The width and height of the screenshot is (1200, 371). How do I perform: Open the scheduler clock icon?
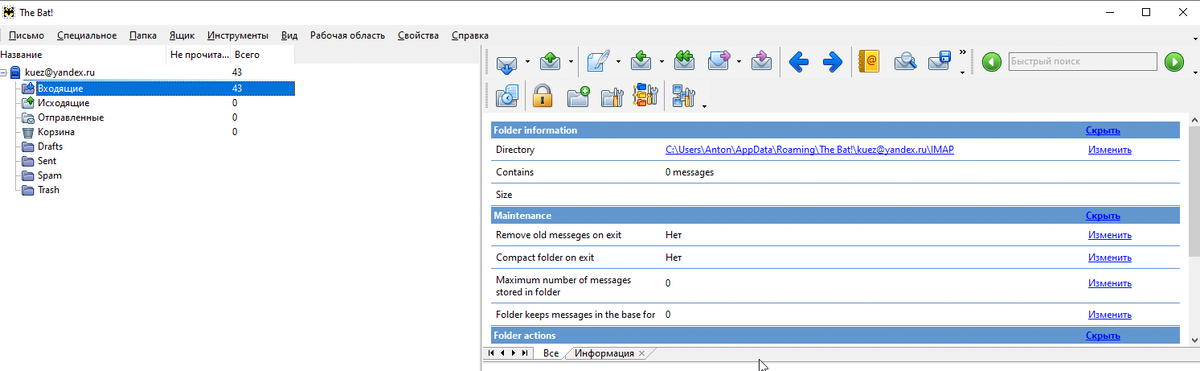coord(507,96)
